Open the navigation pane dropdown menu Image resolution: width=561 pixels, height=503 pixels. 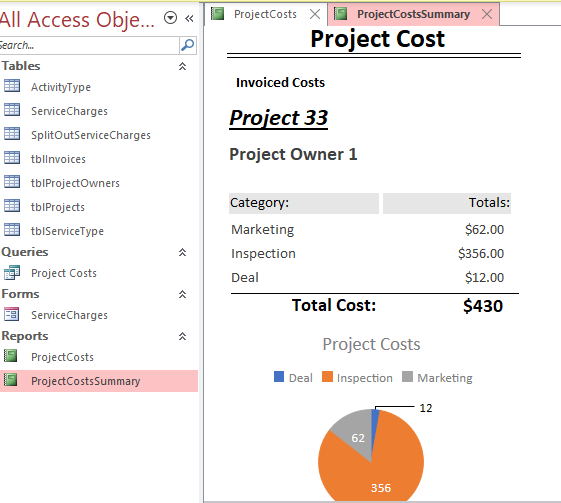pyautogui.click(x=170, y=18)
